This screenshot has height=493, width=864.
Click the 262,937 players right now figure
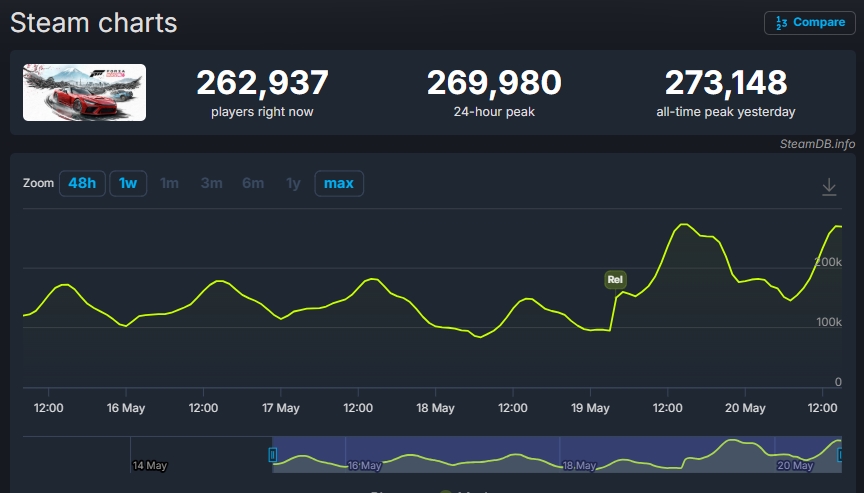pos(262,83)
